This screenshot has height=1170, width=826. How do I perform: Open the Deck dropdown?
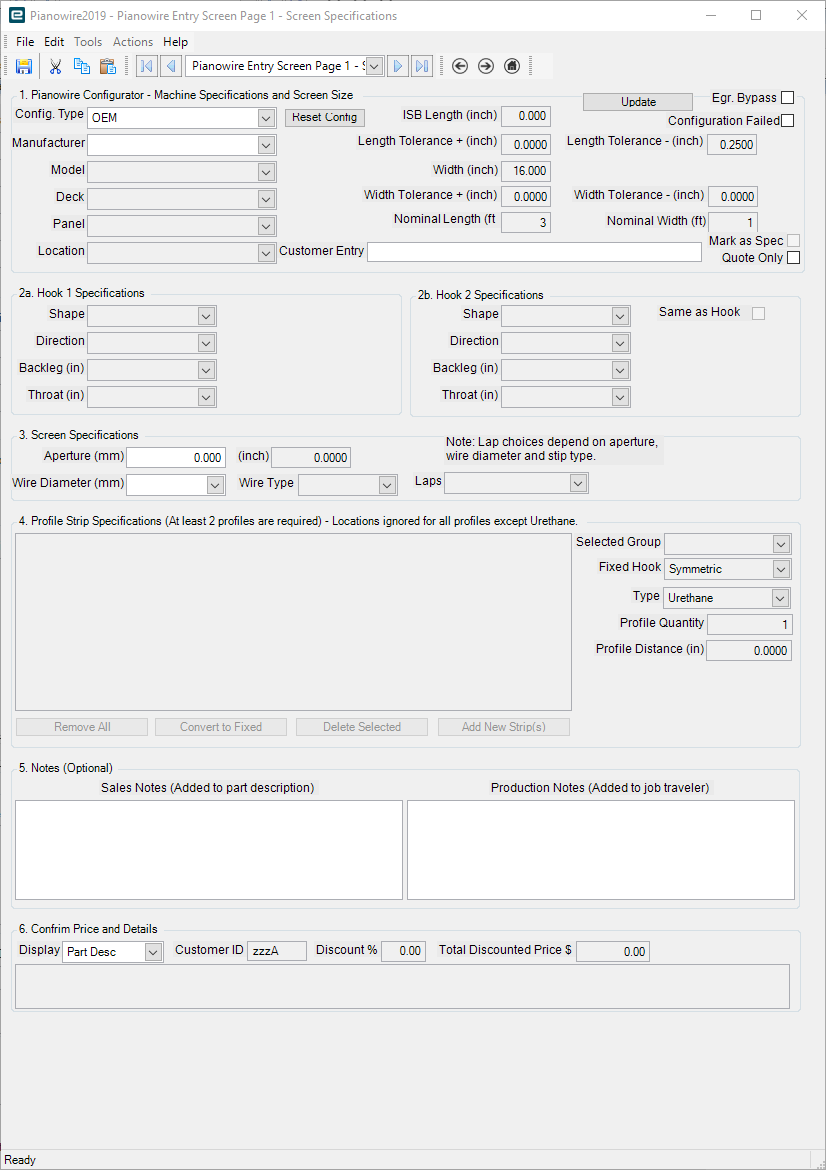click(x=266, y=199)
